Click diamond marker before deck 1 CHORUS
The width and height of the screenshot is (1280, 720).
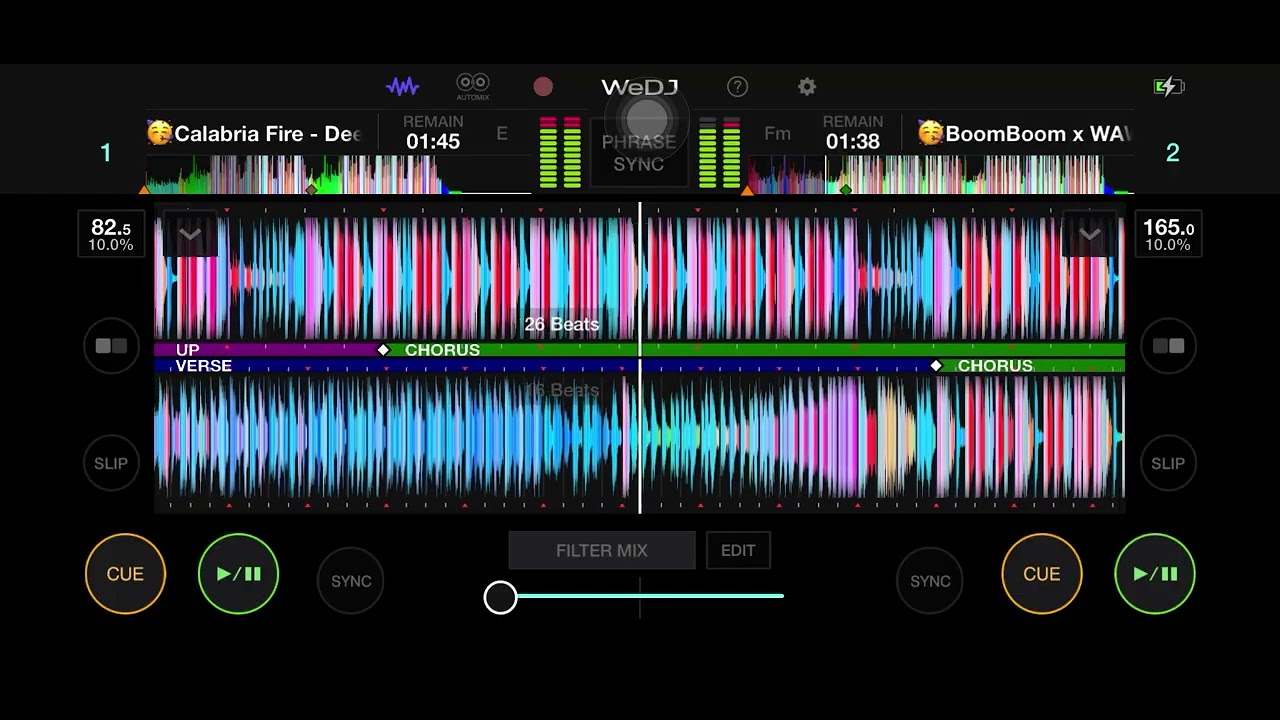click(x=383, y=350)
